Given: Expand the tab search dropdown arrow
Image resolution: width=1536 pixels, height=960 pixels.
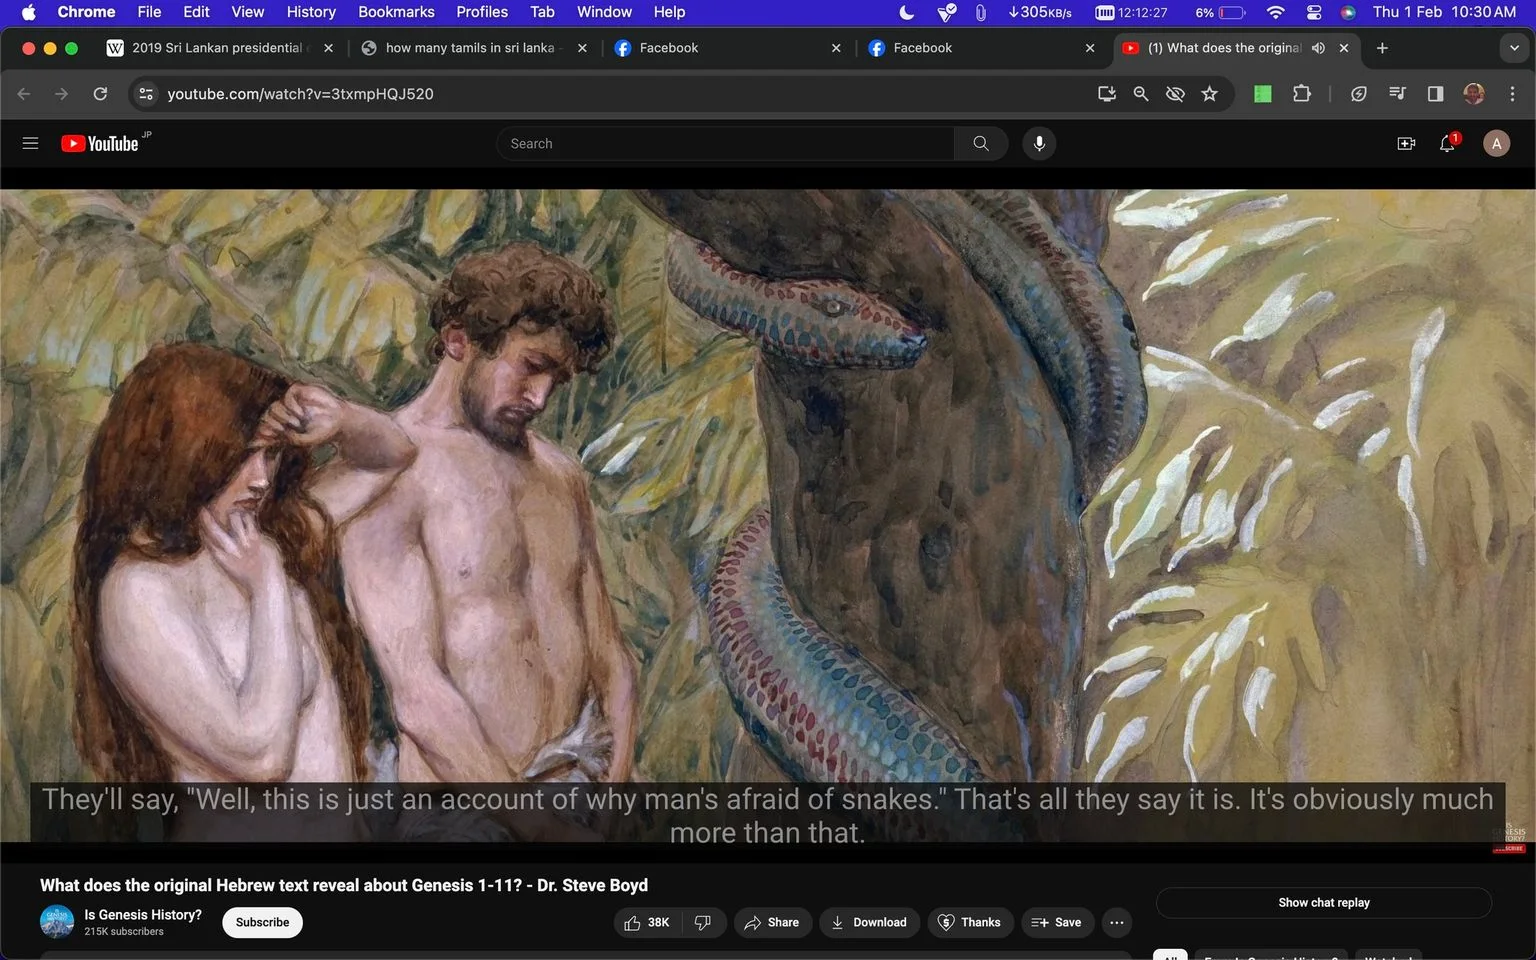Looking at the screenshot, I should tap(1514, 48).
